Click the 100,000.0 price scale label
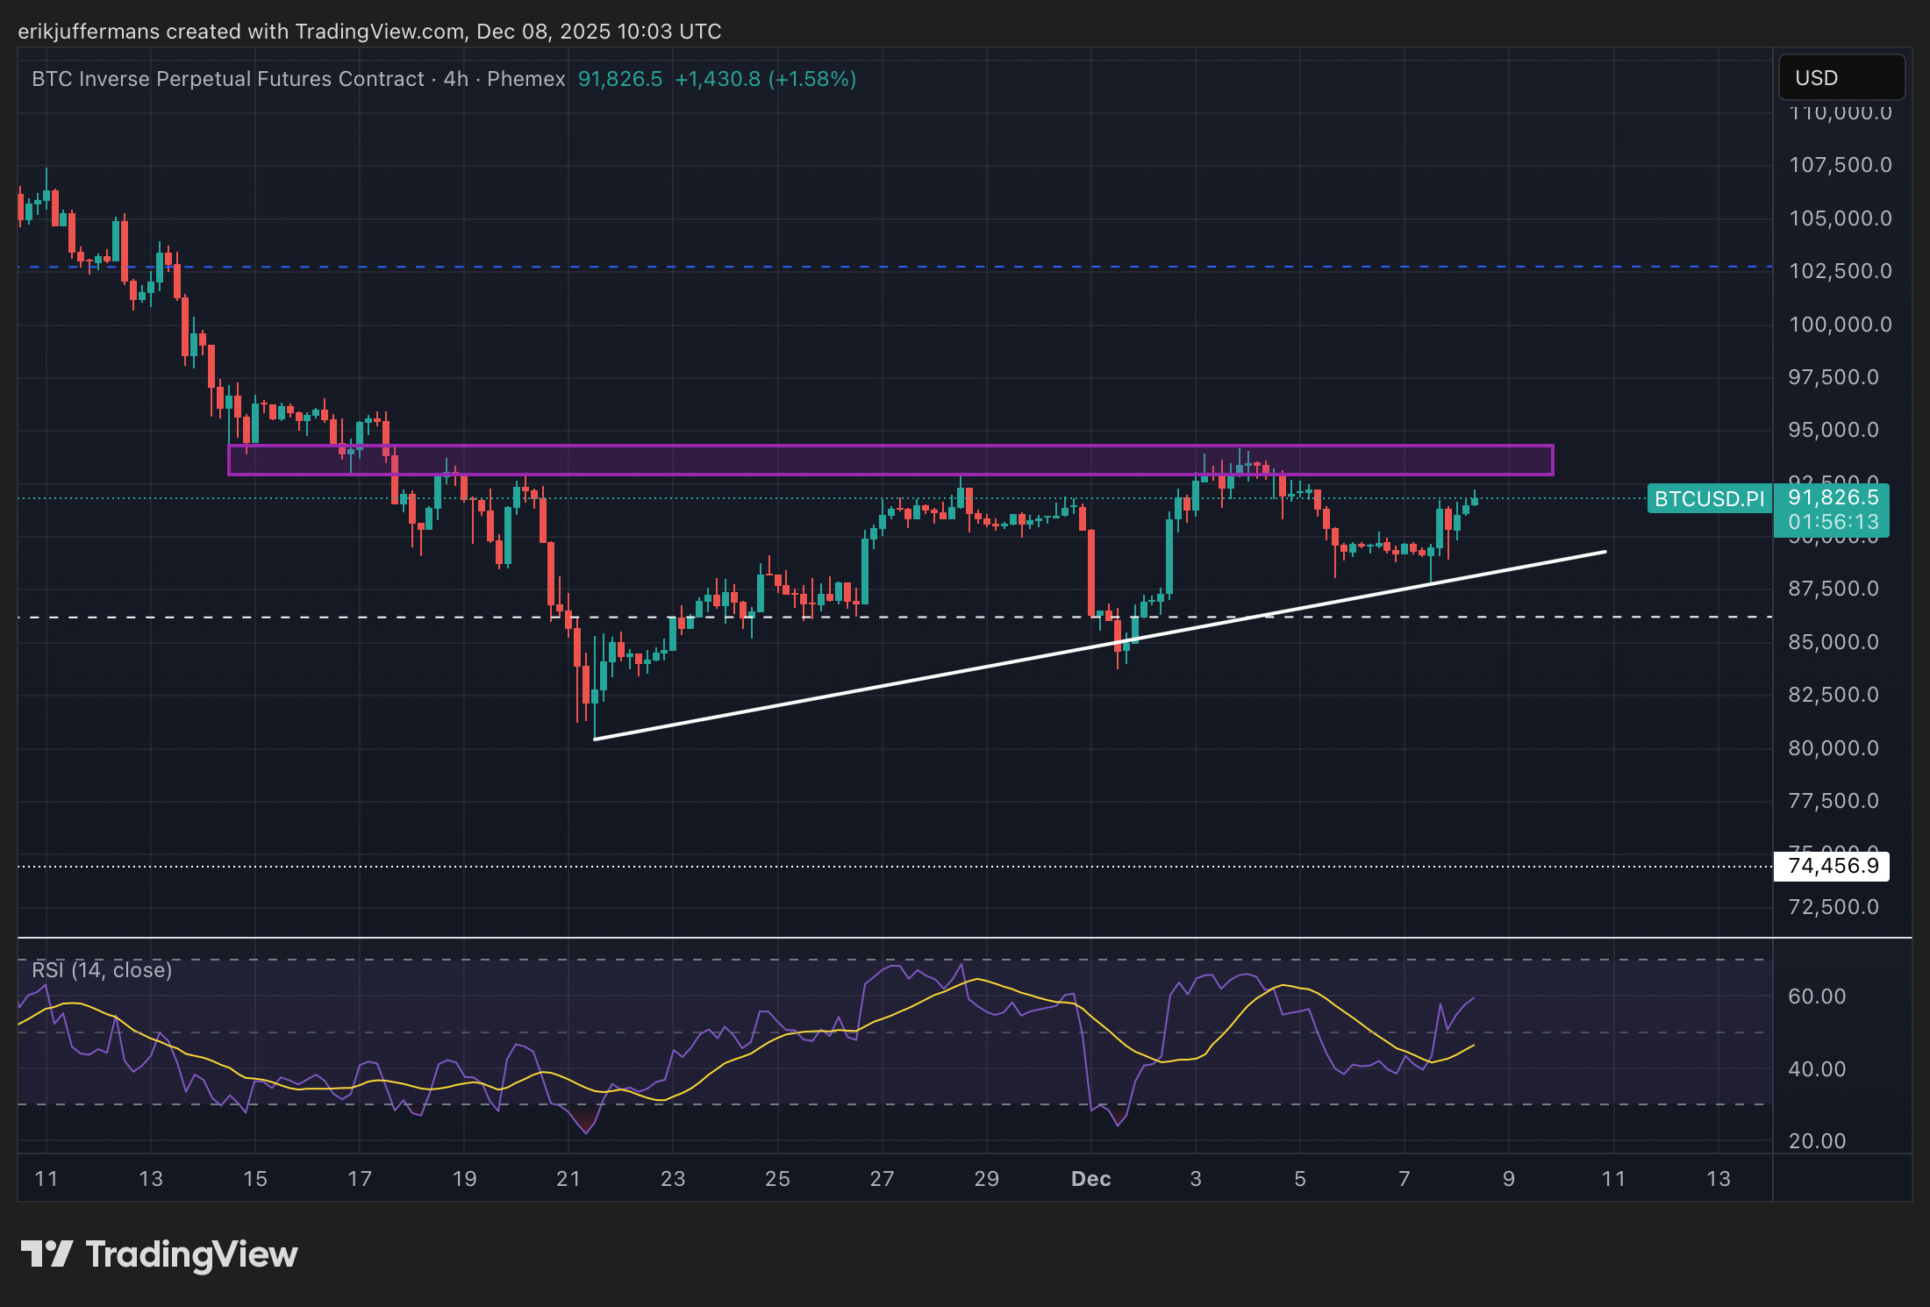The width and height of the screenshot is (1930, 1307). click(1839, 324)
